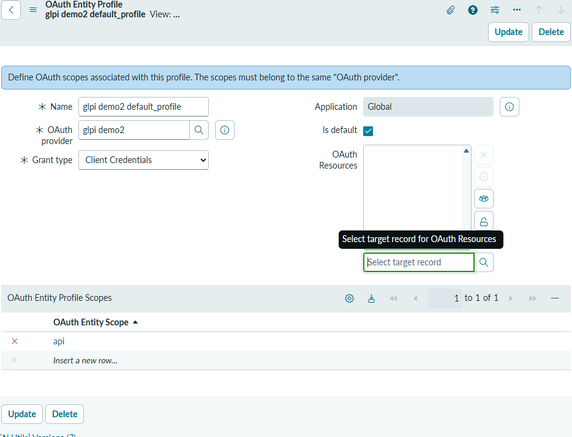
Task: Go back using the header back arrow
Action: (x=11, y=10)
